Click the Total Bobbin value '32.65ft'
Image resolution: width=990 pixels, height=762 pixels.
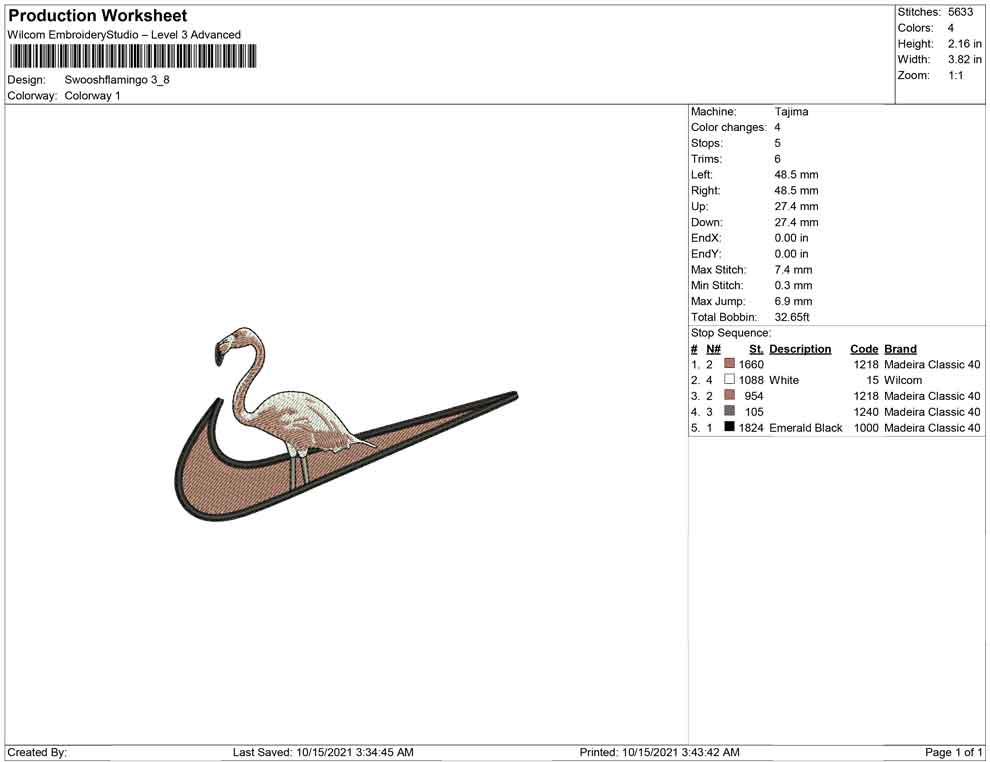792,317
